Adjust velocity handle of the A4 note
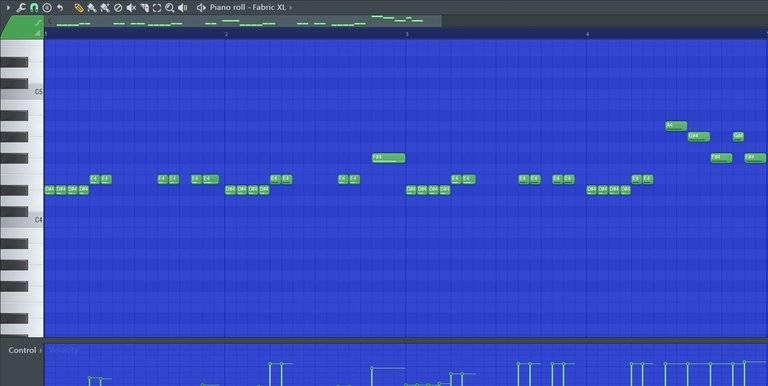Viewport: 768px width, 386px height. point(665,363)
